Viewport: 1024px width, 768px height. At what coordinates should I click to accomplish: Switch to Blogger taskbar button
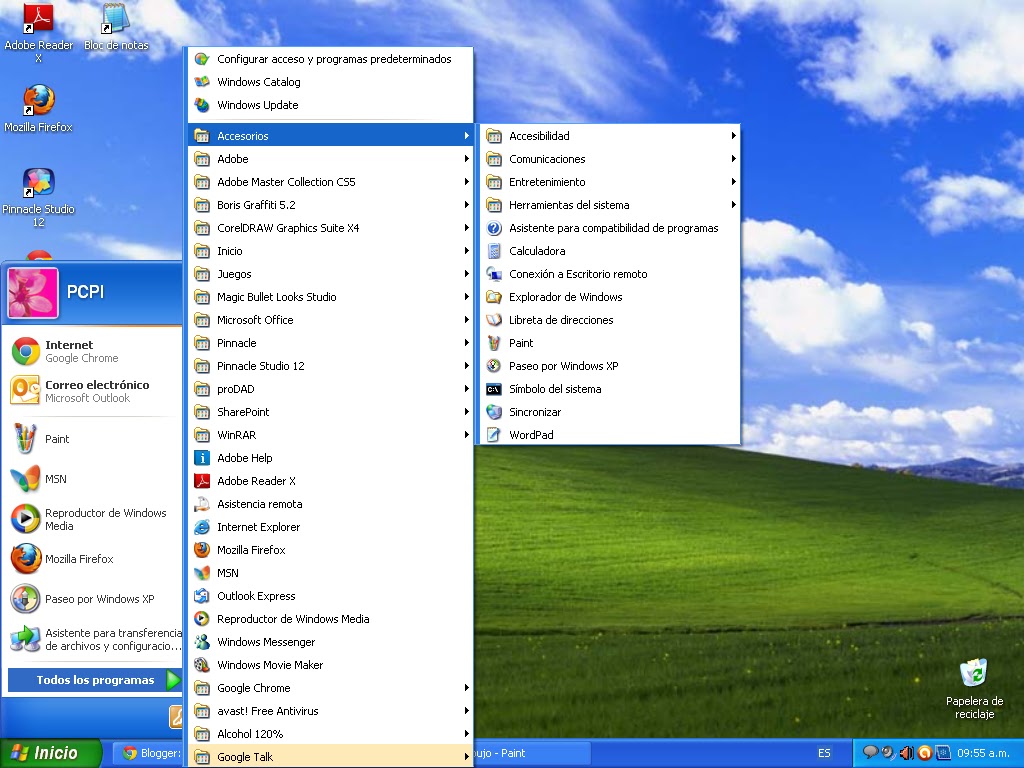click(x=150, y=753)
